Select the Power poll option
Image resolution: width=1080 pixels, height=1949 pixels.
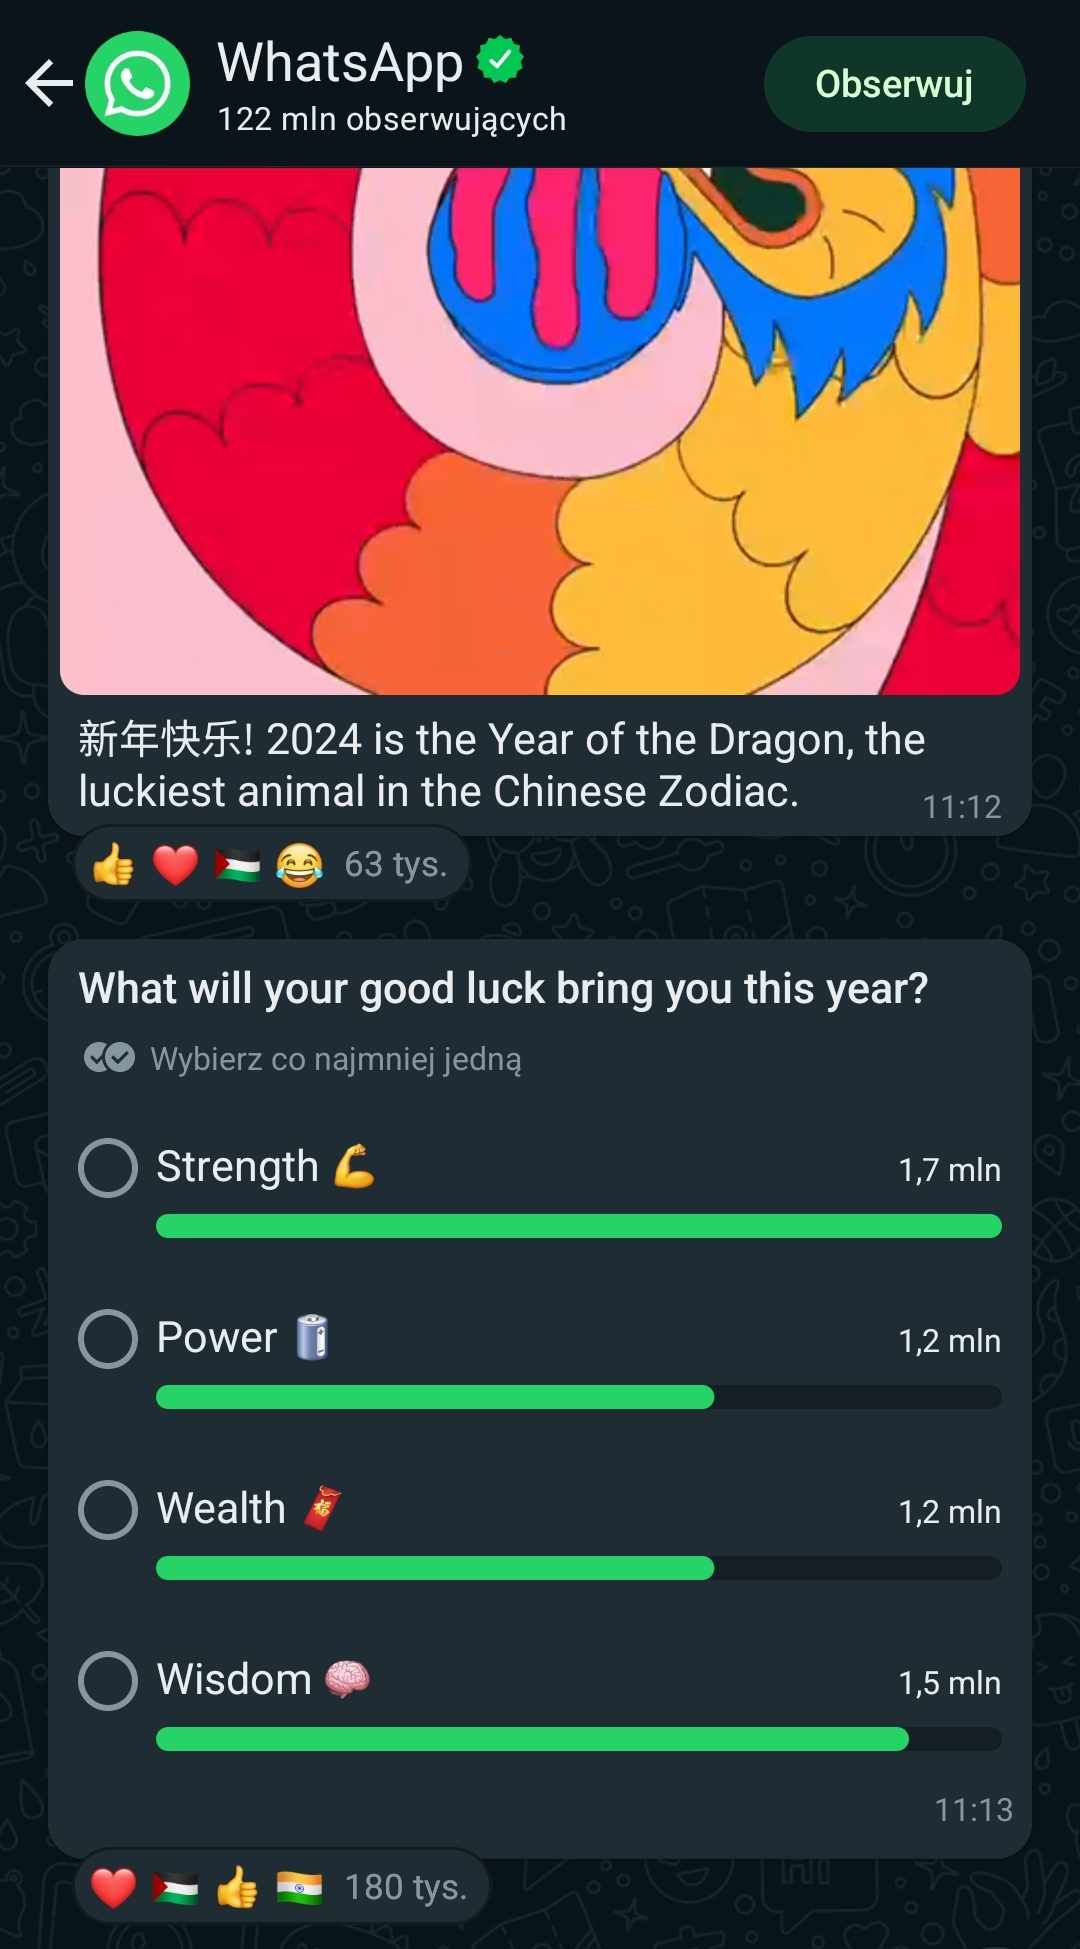click(x=108, y=1339)
